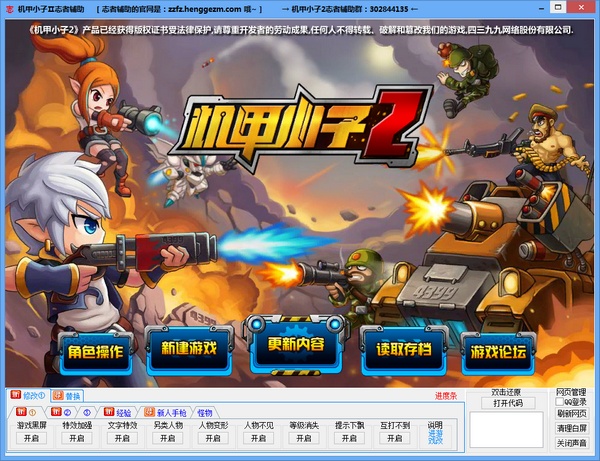Viewport: 600px width, 461px height.
Task: Click the 角色操作 game button
Action: tap(96, 352)
